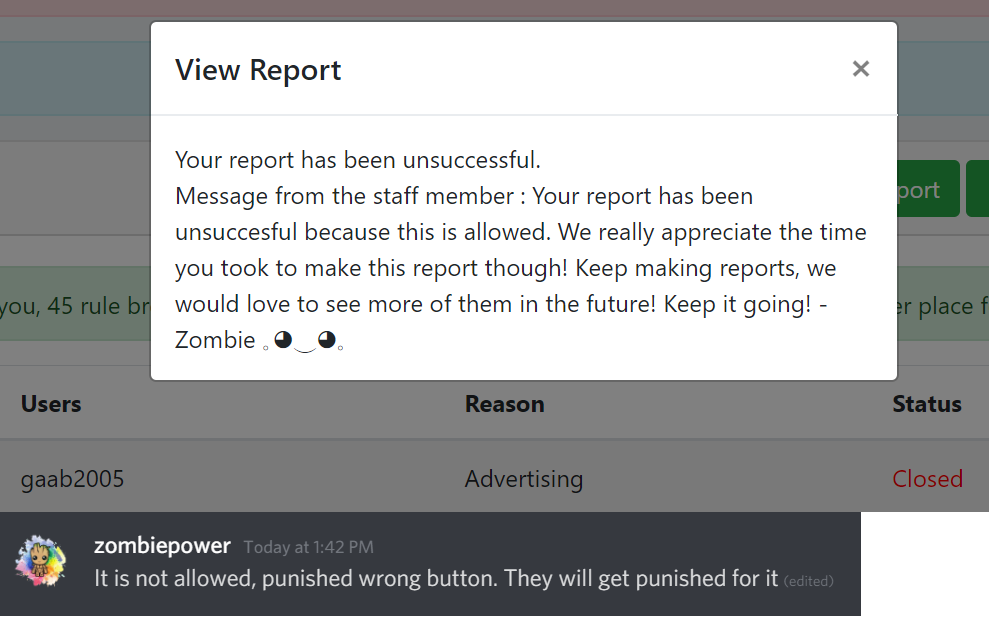The image size is (1000, 629).
Task: Click the Users column header
Action: coord(51,404)
